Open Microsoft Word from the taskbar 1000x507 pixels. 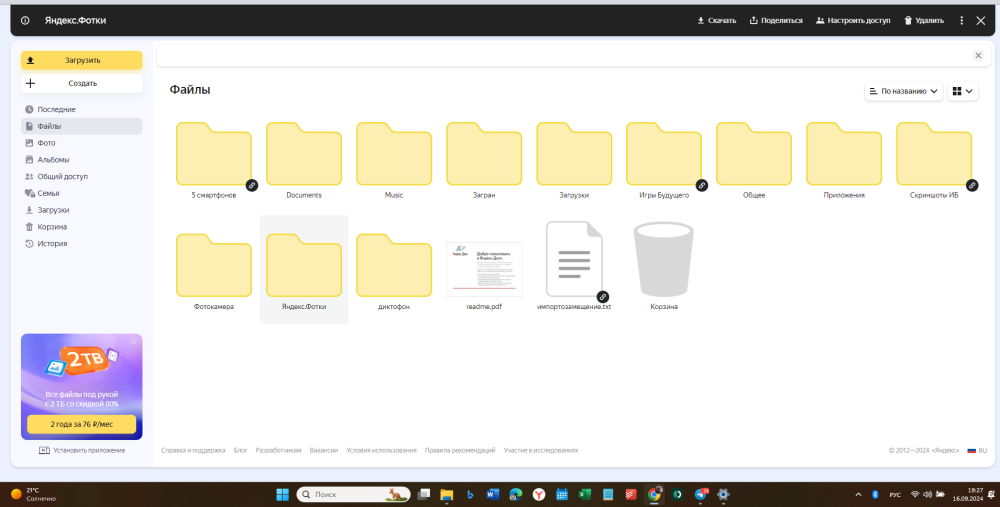click(492, 494)
